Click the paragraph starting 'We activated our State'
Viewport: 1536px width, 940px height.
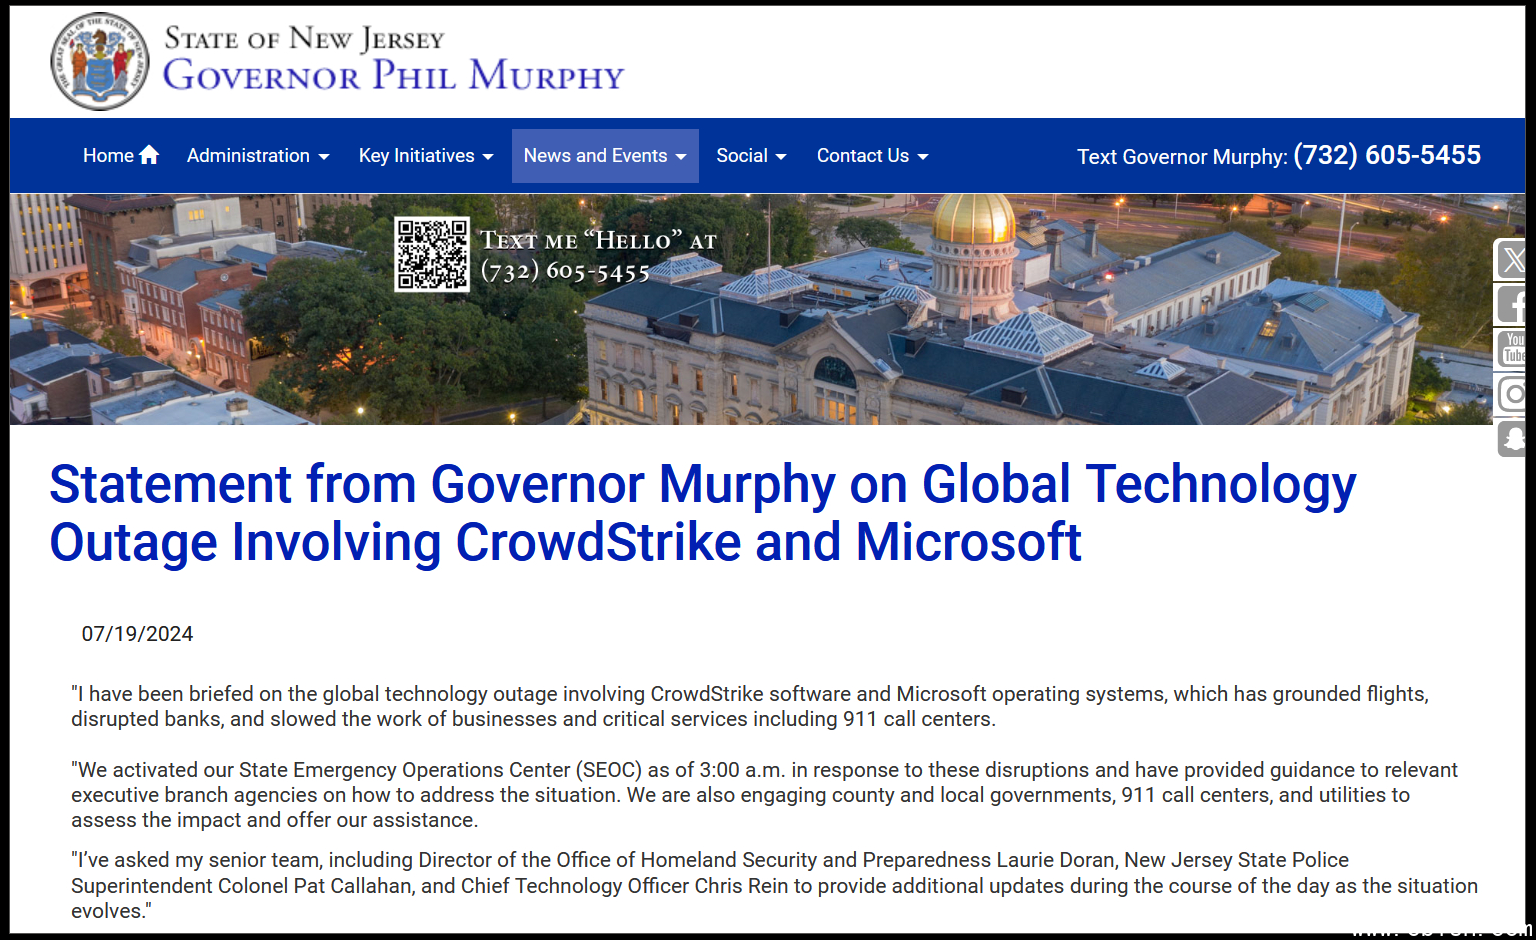click(x=764, y=795)
